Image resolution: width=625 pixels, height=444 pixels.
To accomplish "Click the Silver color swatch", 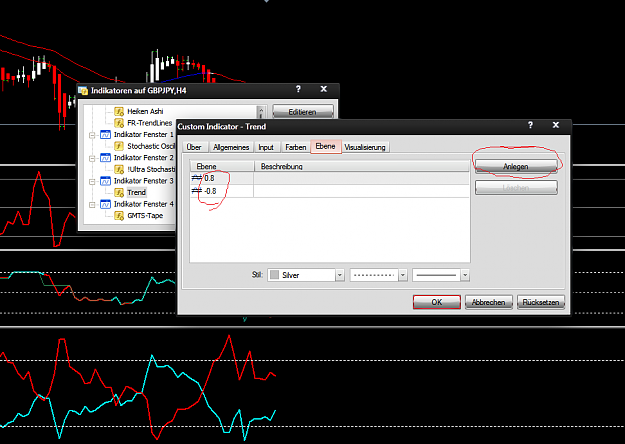I will tap(274, 275).
